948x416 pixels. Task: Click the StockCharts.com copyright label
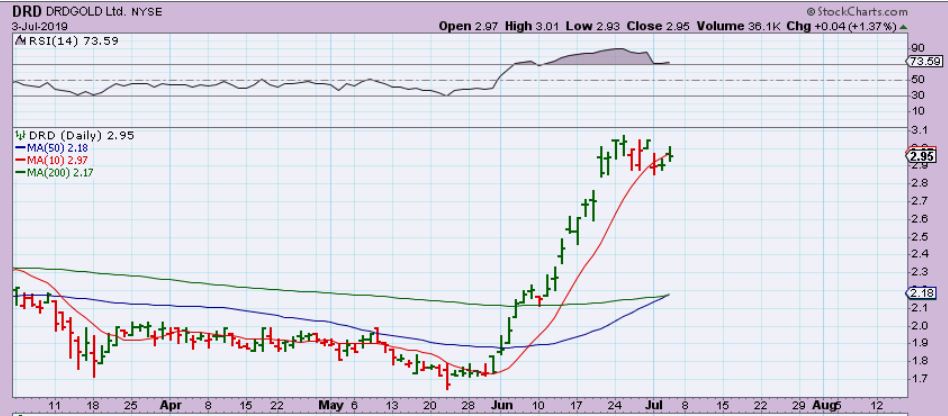(x=858, y=11)
